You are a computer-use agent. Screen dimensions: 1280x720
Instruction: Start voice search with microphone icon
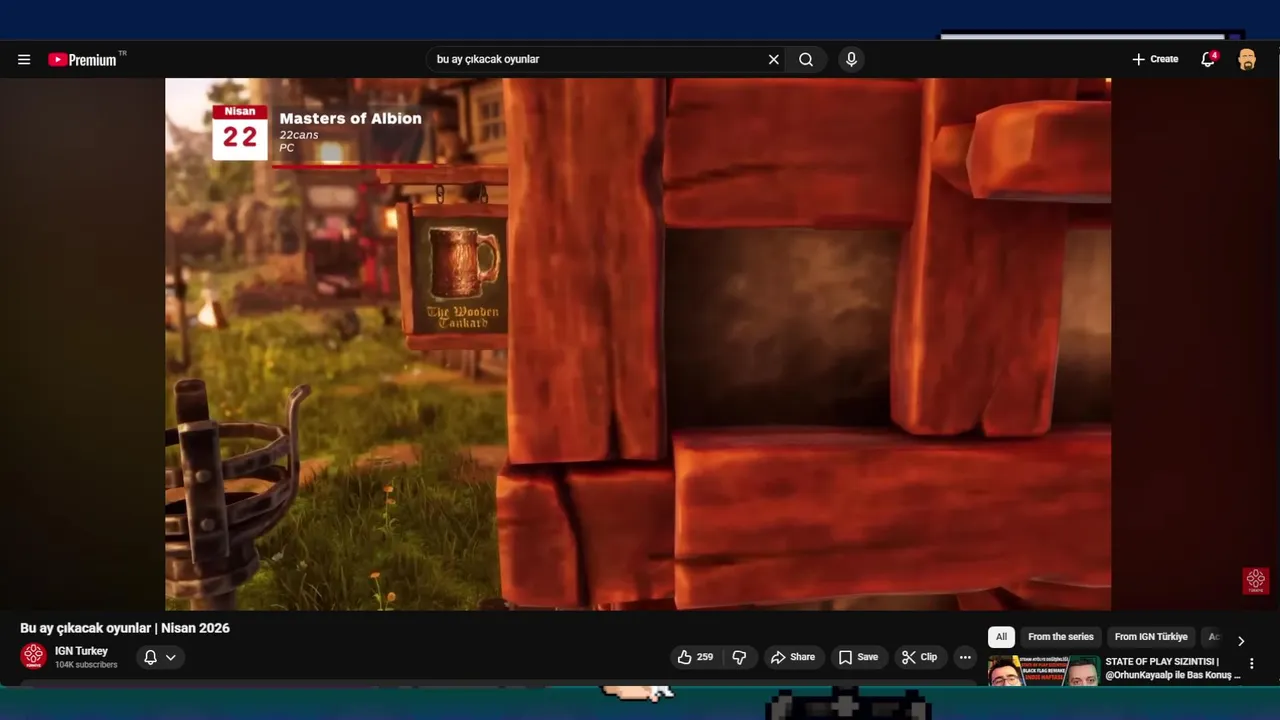click(x=851, y=59)
